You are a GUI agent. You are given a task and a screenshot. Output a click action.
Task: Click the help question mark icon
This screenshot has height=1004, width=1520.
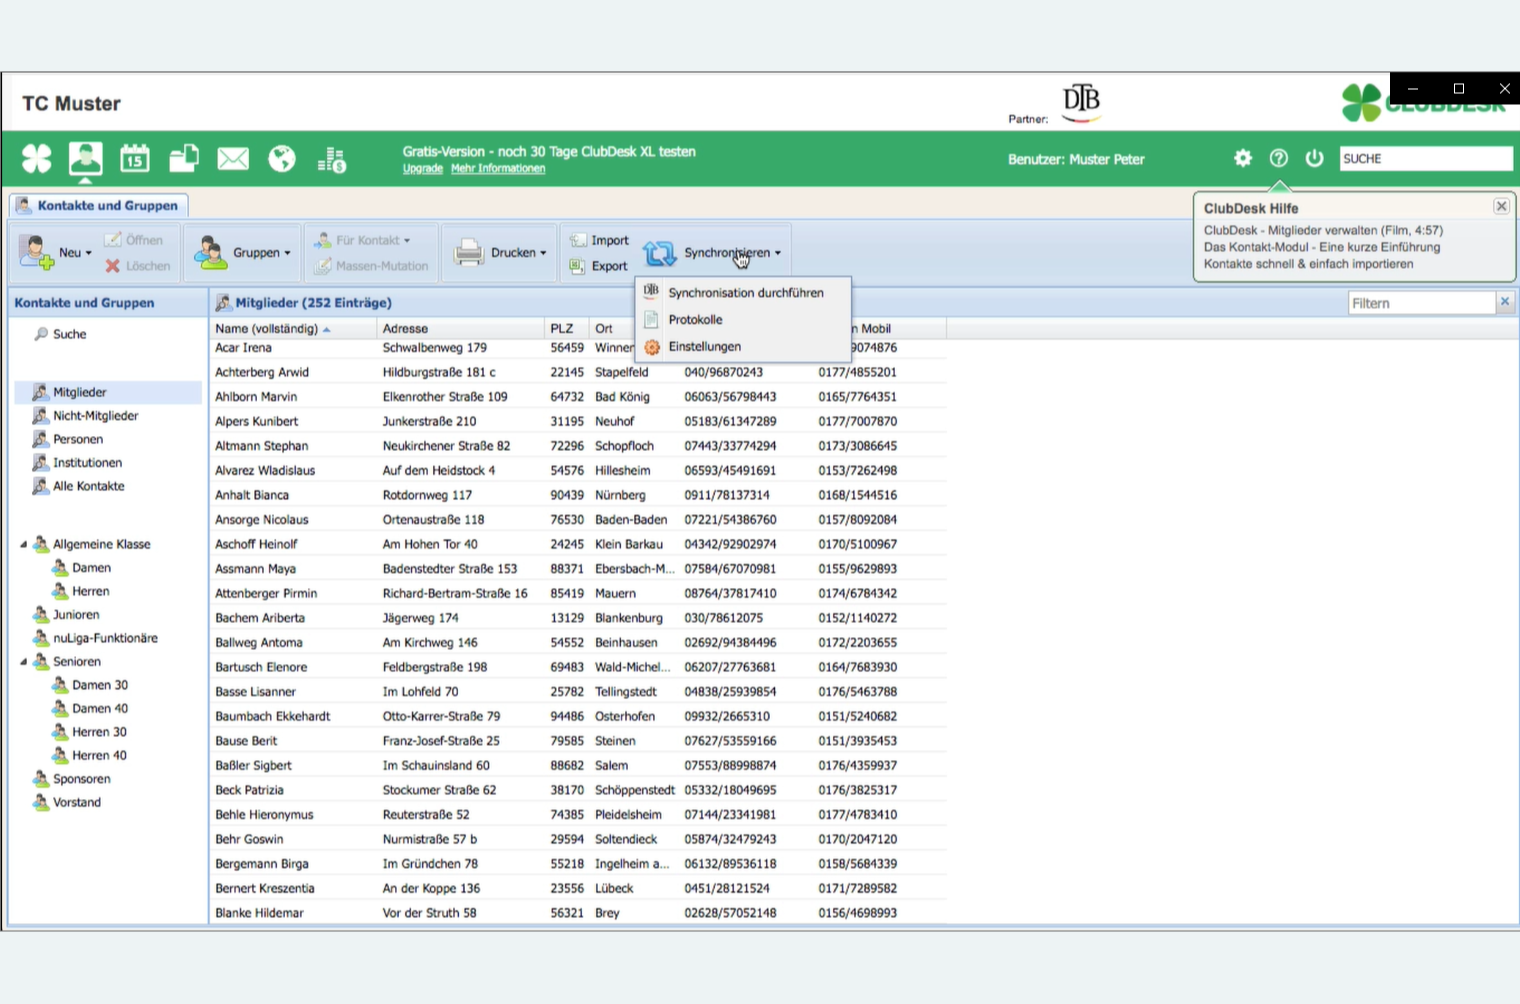pos(1279,158)
